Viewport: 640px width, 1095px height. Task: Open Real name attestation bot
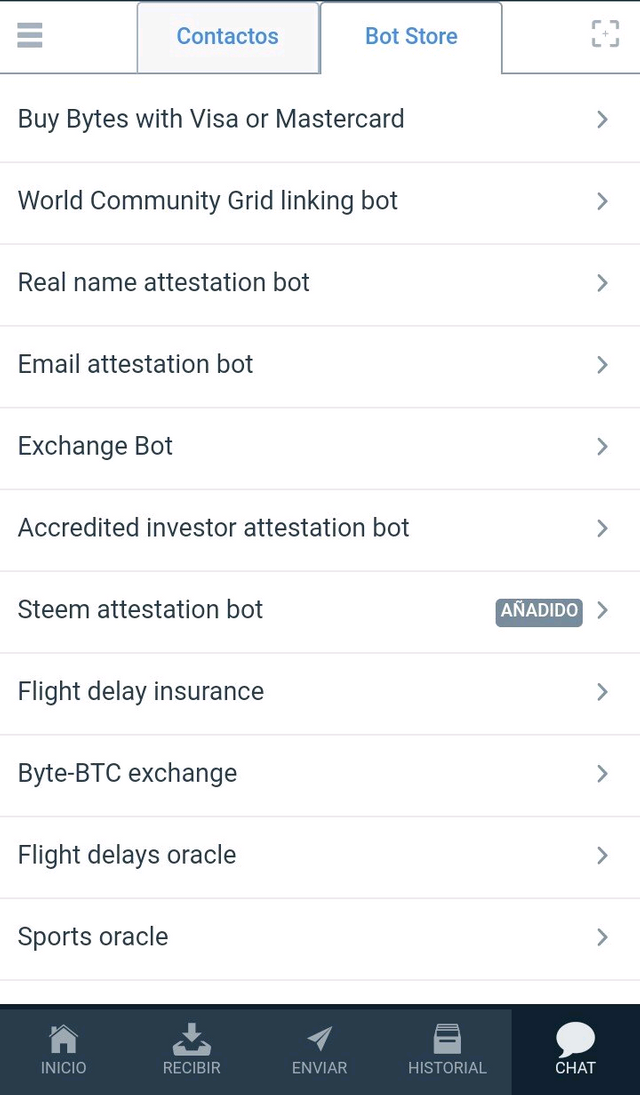(320, 283)
